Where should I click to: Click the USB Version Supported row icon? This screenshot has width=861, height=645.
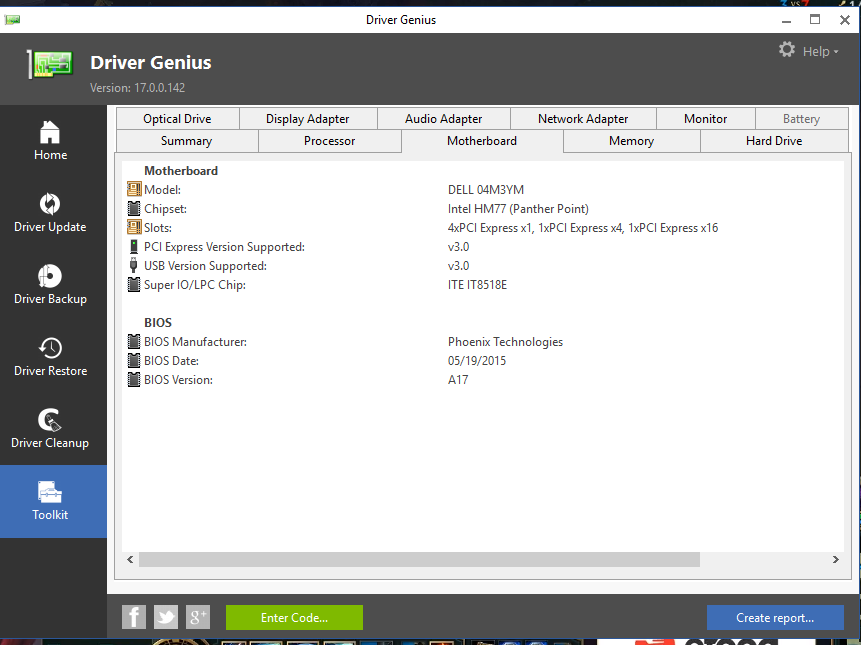pos(133,265)
